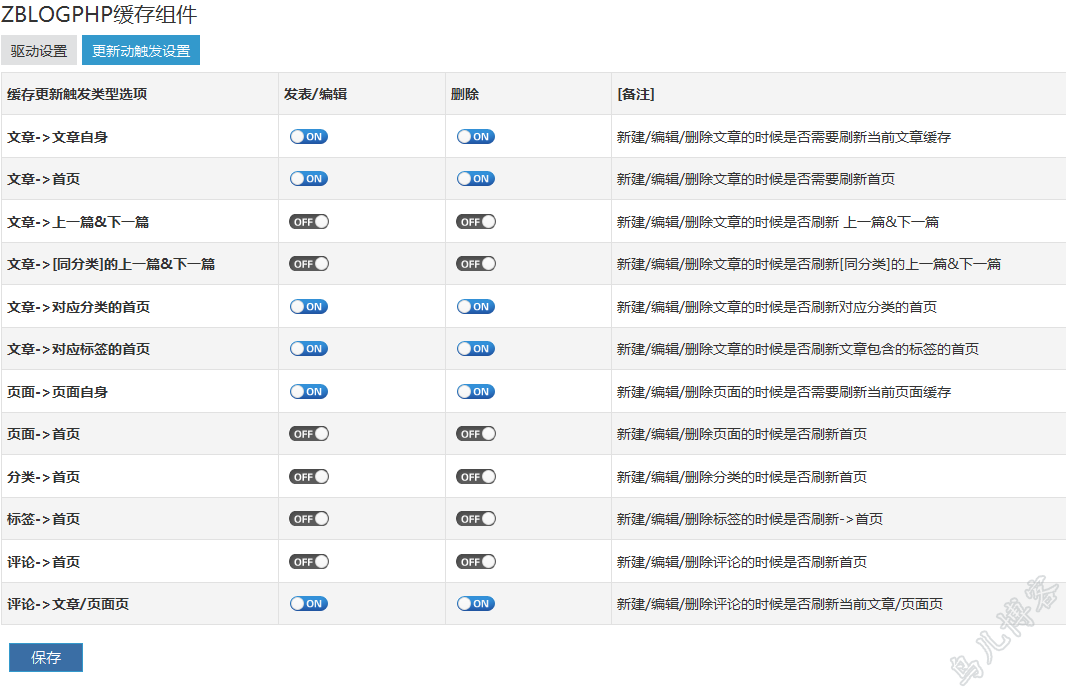Select the 更新动触发设置 tab
Image resolution: width=1066 pixels, height=692 pixels.
coord(141,51)
